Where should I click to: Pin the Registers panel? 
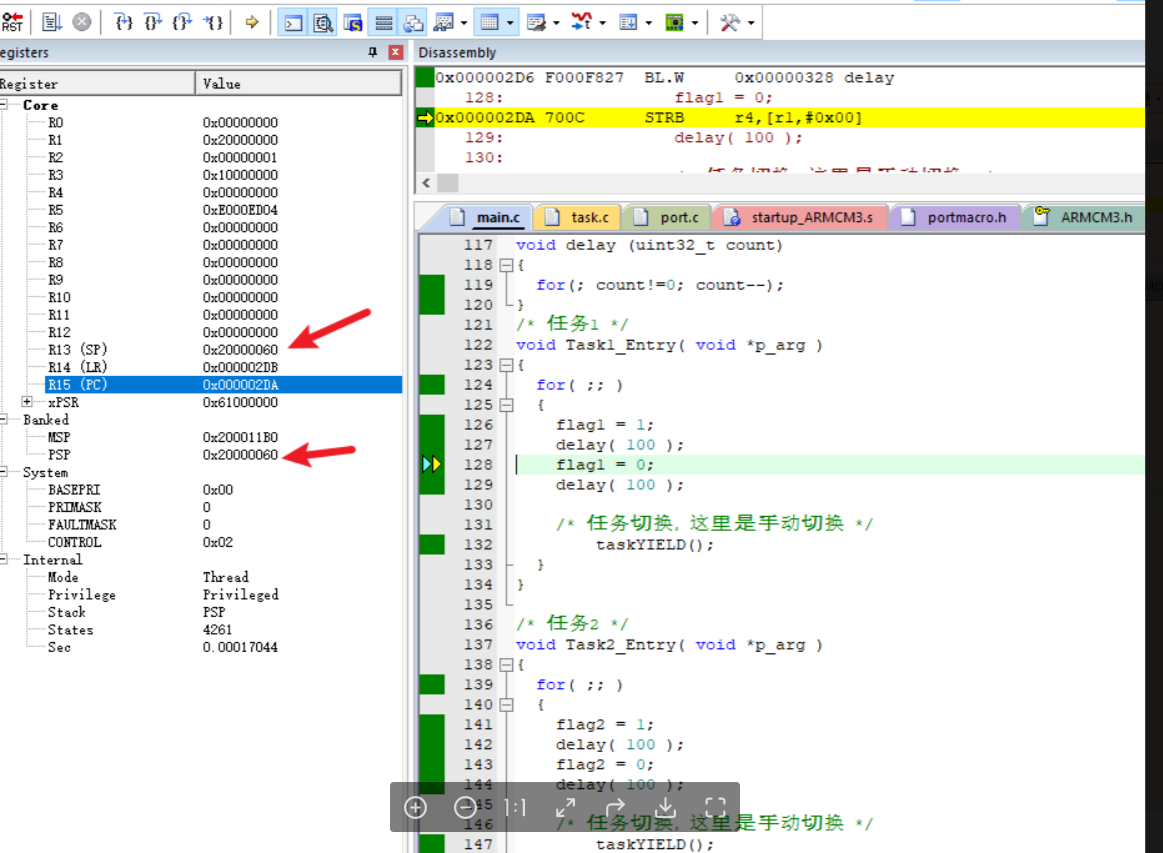tap(373, 52)
